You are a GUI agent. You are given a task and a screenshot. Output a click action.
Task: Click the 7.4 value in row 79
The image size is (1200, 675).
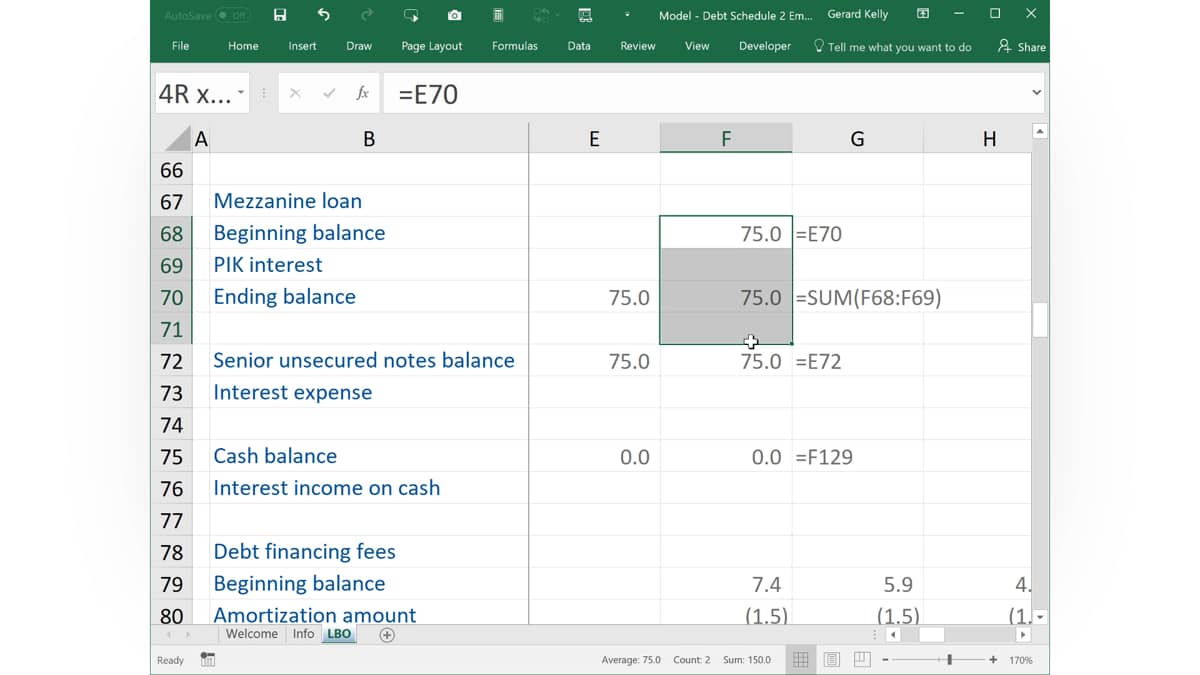[x=766, y=585]
